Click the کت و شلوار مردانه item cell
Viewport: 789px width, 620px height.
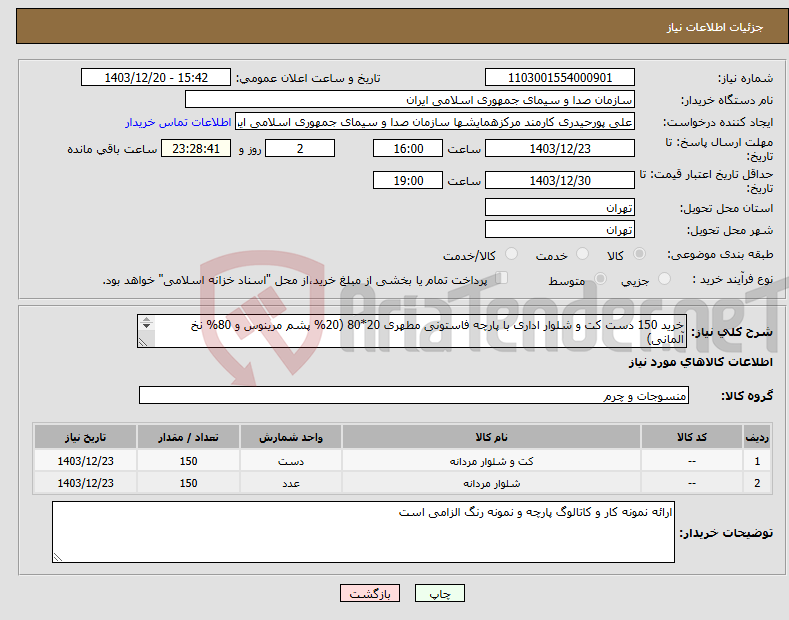point(491,461)
